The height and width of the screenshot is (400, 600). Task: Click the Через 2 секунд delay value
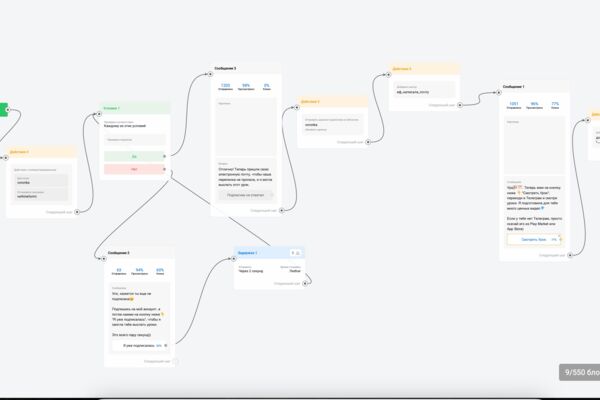click(251, 271)
